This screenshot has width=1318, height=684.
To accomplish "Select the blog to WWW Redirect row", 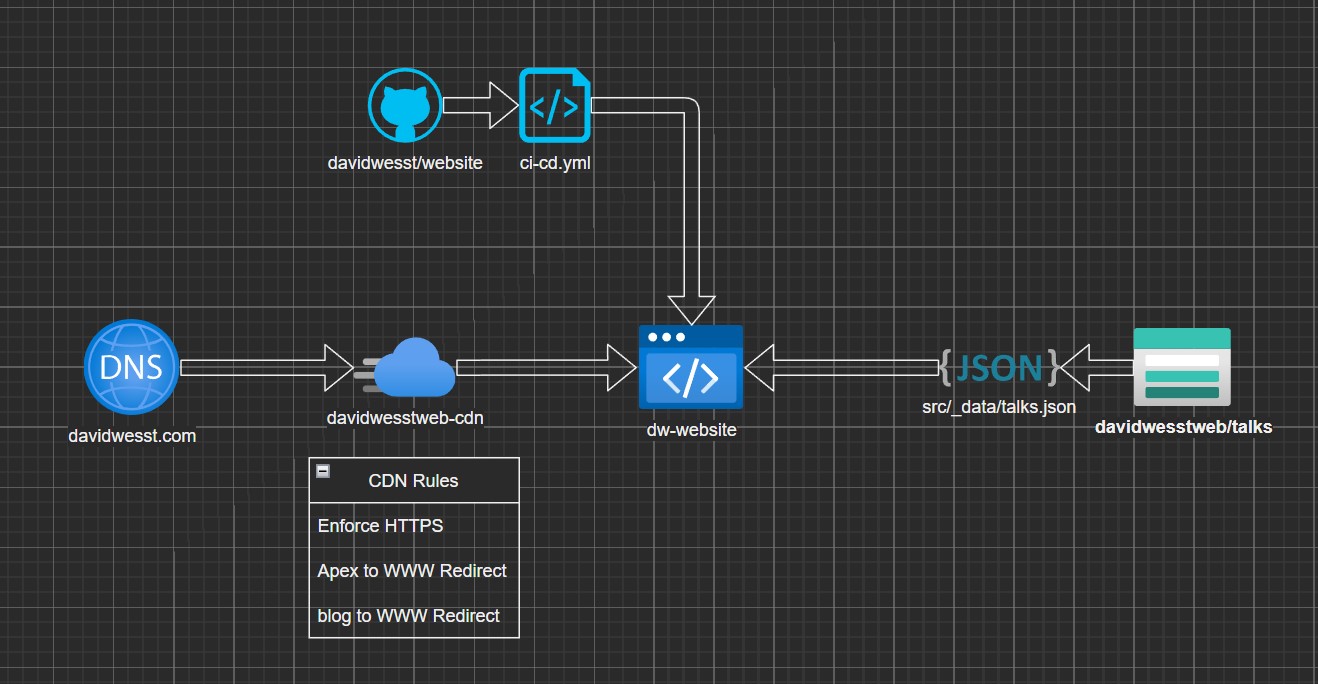I will [x=414, y=616].
